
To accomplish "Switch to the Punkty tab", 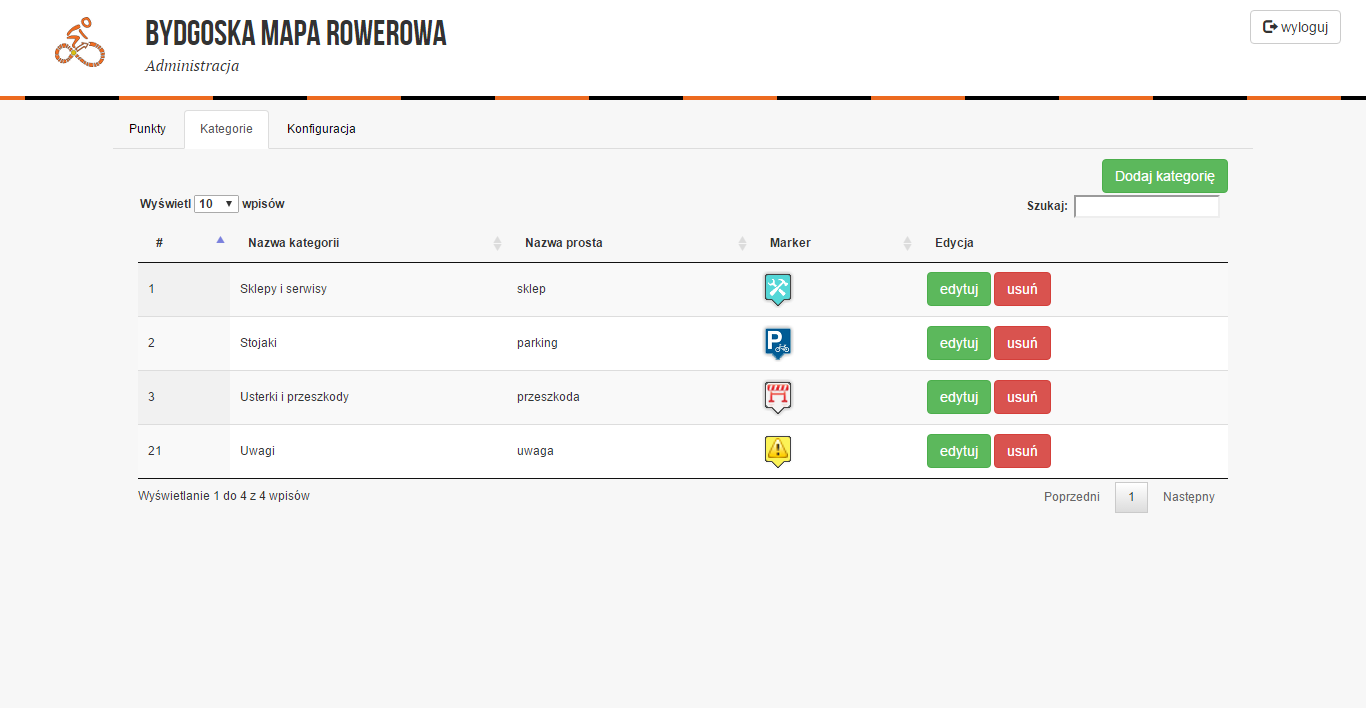I will tap(147, 129).
